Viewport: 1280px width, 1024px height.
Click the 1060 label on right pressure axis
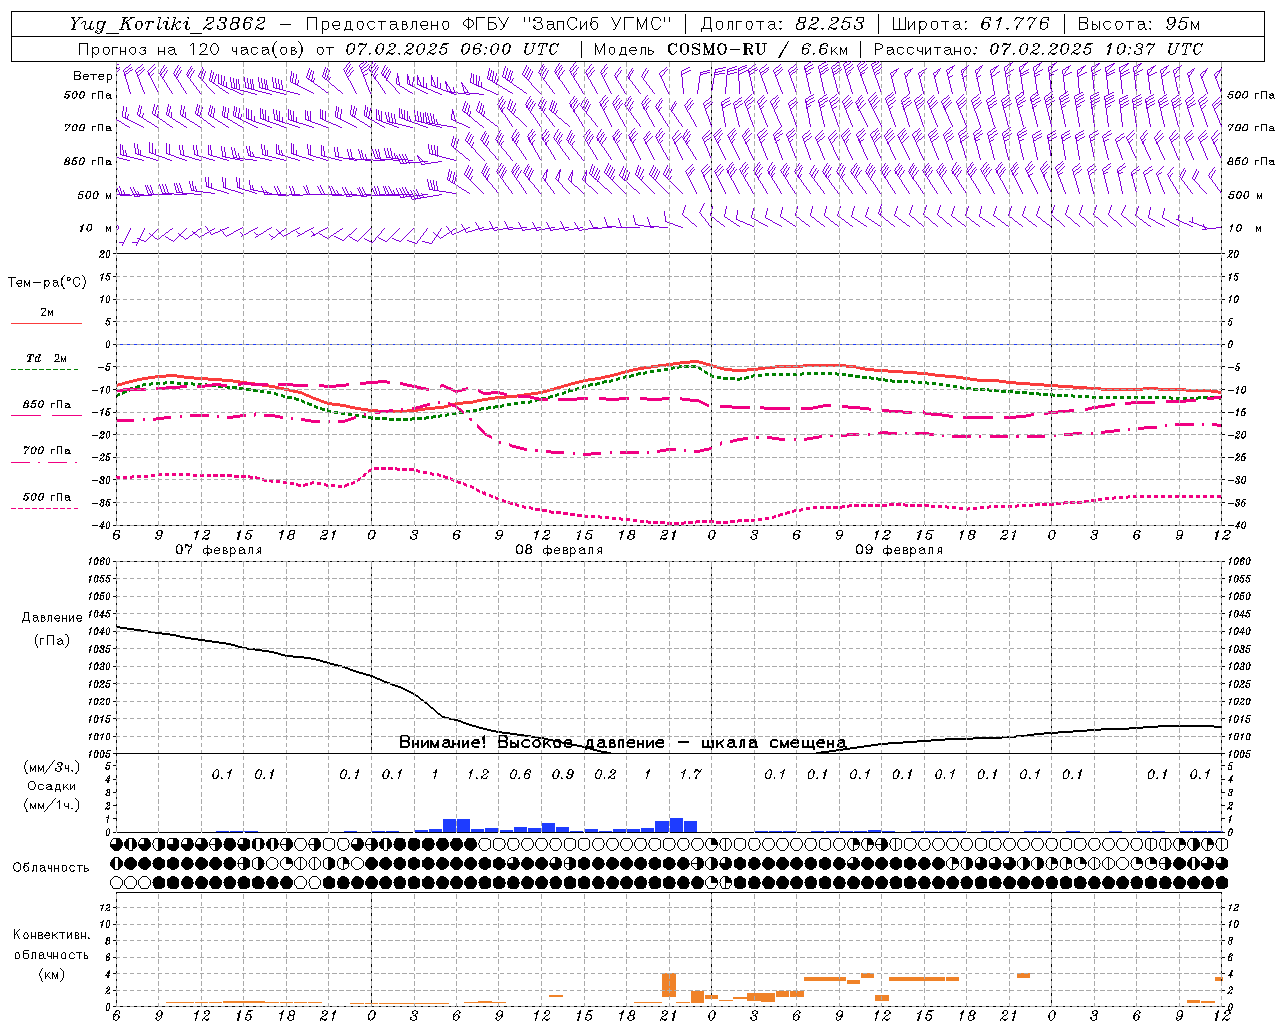[1238, 562]
